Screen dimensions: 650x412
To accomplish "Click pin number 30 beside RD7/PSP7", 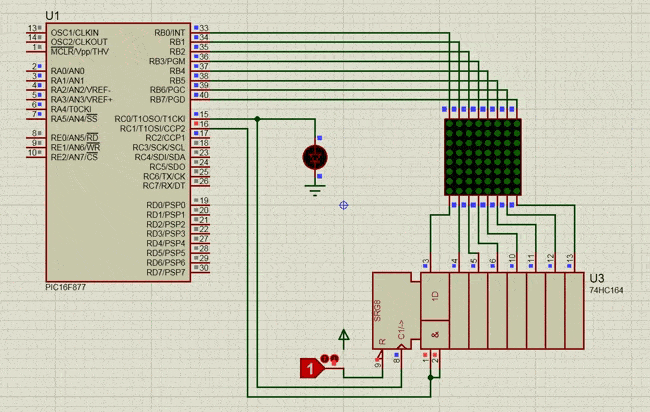I will [204, 268].
